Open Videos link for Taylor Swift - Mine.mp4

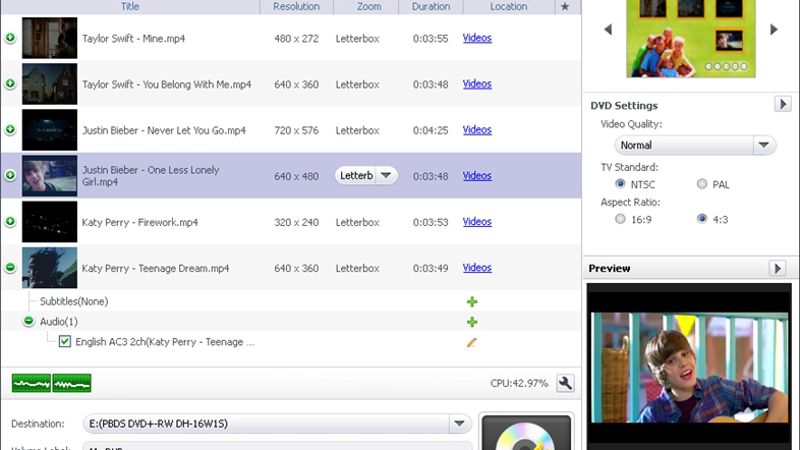477,38
